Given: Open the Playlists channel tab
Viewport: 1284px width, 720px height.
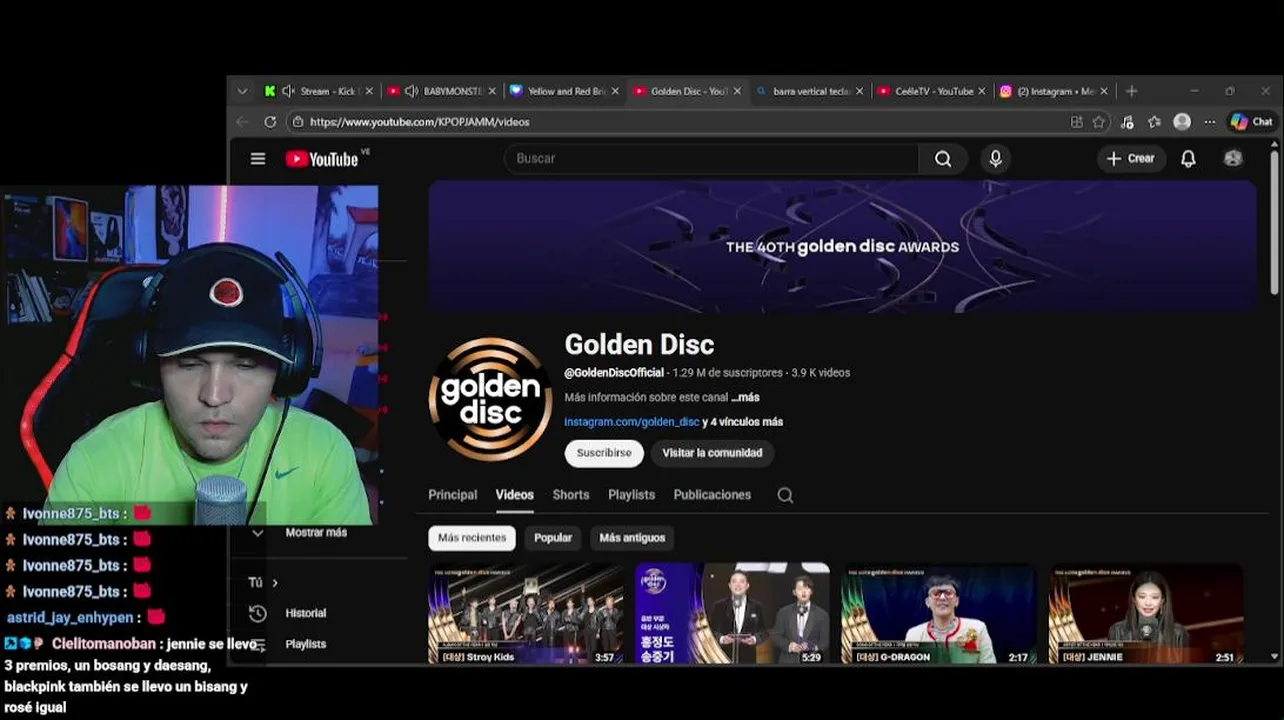Looking at the screenshot, I should coord(632,495).
